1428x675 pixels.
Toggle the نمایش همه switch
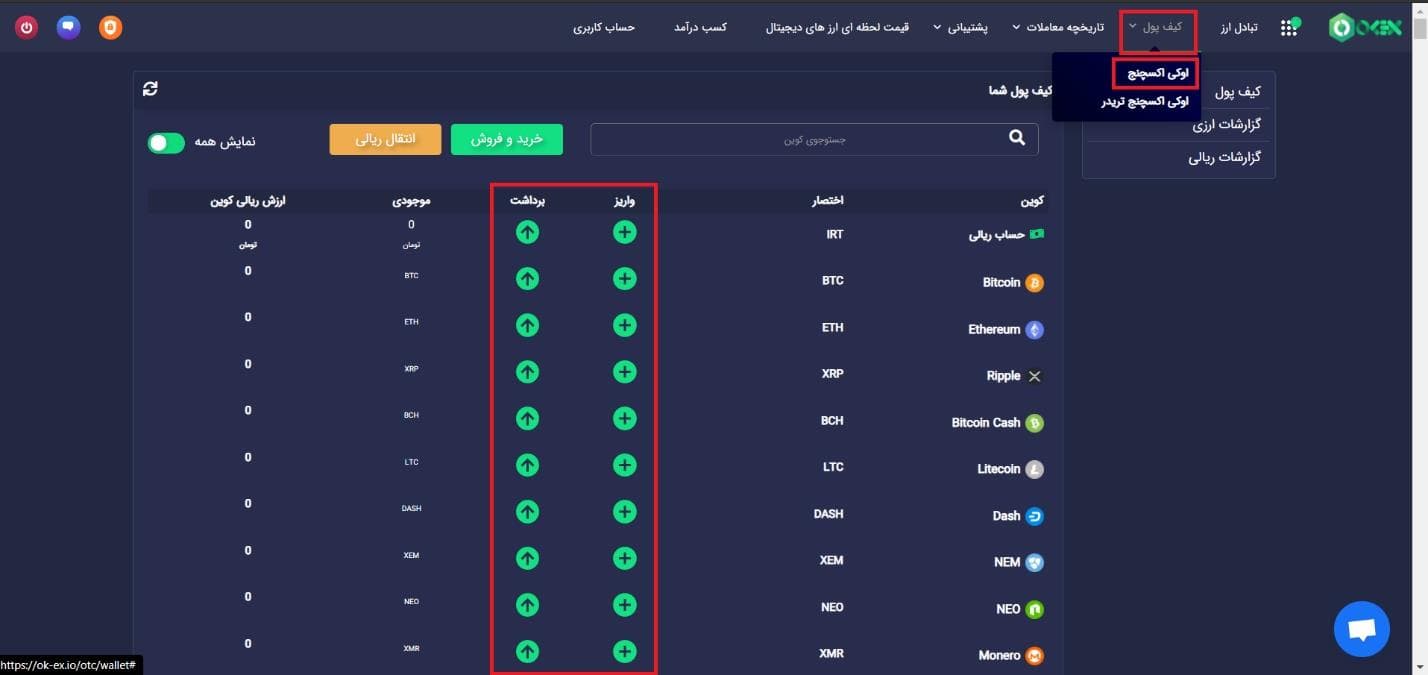pyautogui.click(x=166, y=143)
